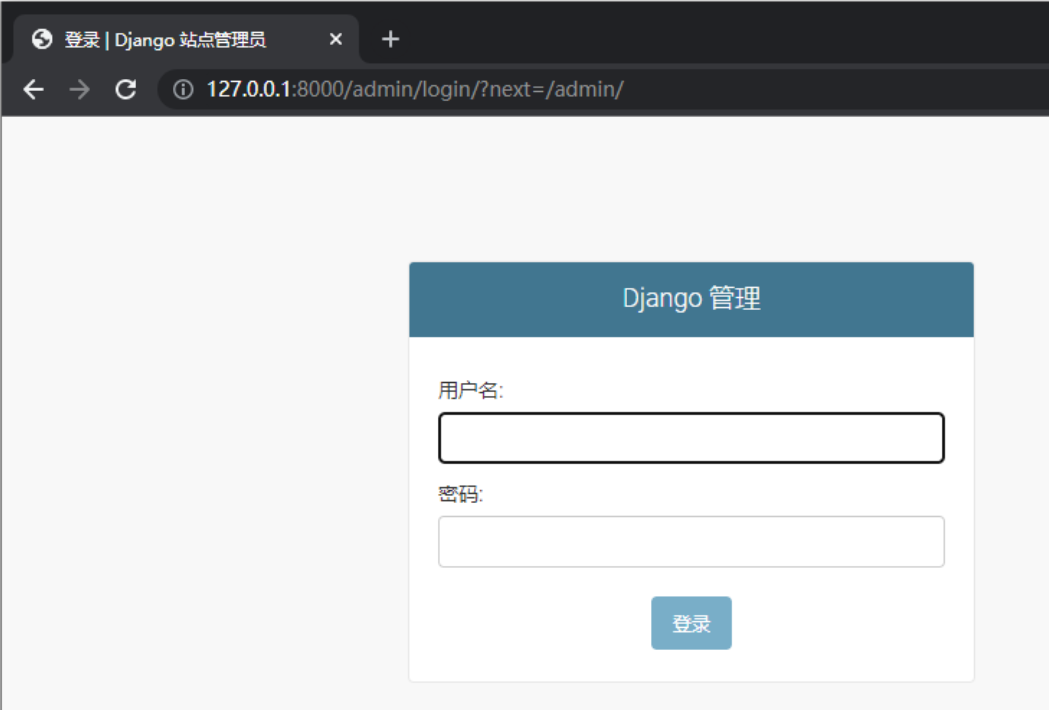Click the Django 管理 header title
Image resolution: width=1049 pixels, height=710 pixels.
point(691,298)
